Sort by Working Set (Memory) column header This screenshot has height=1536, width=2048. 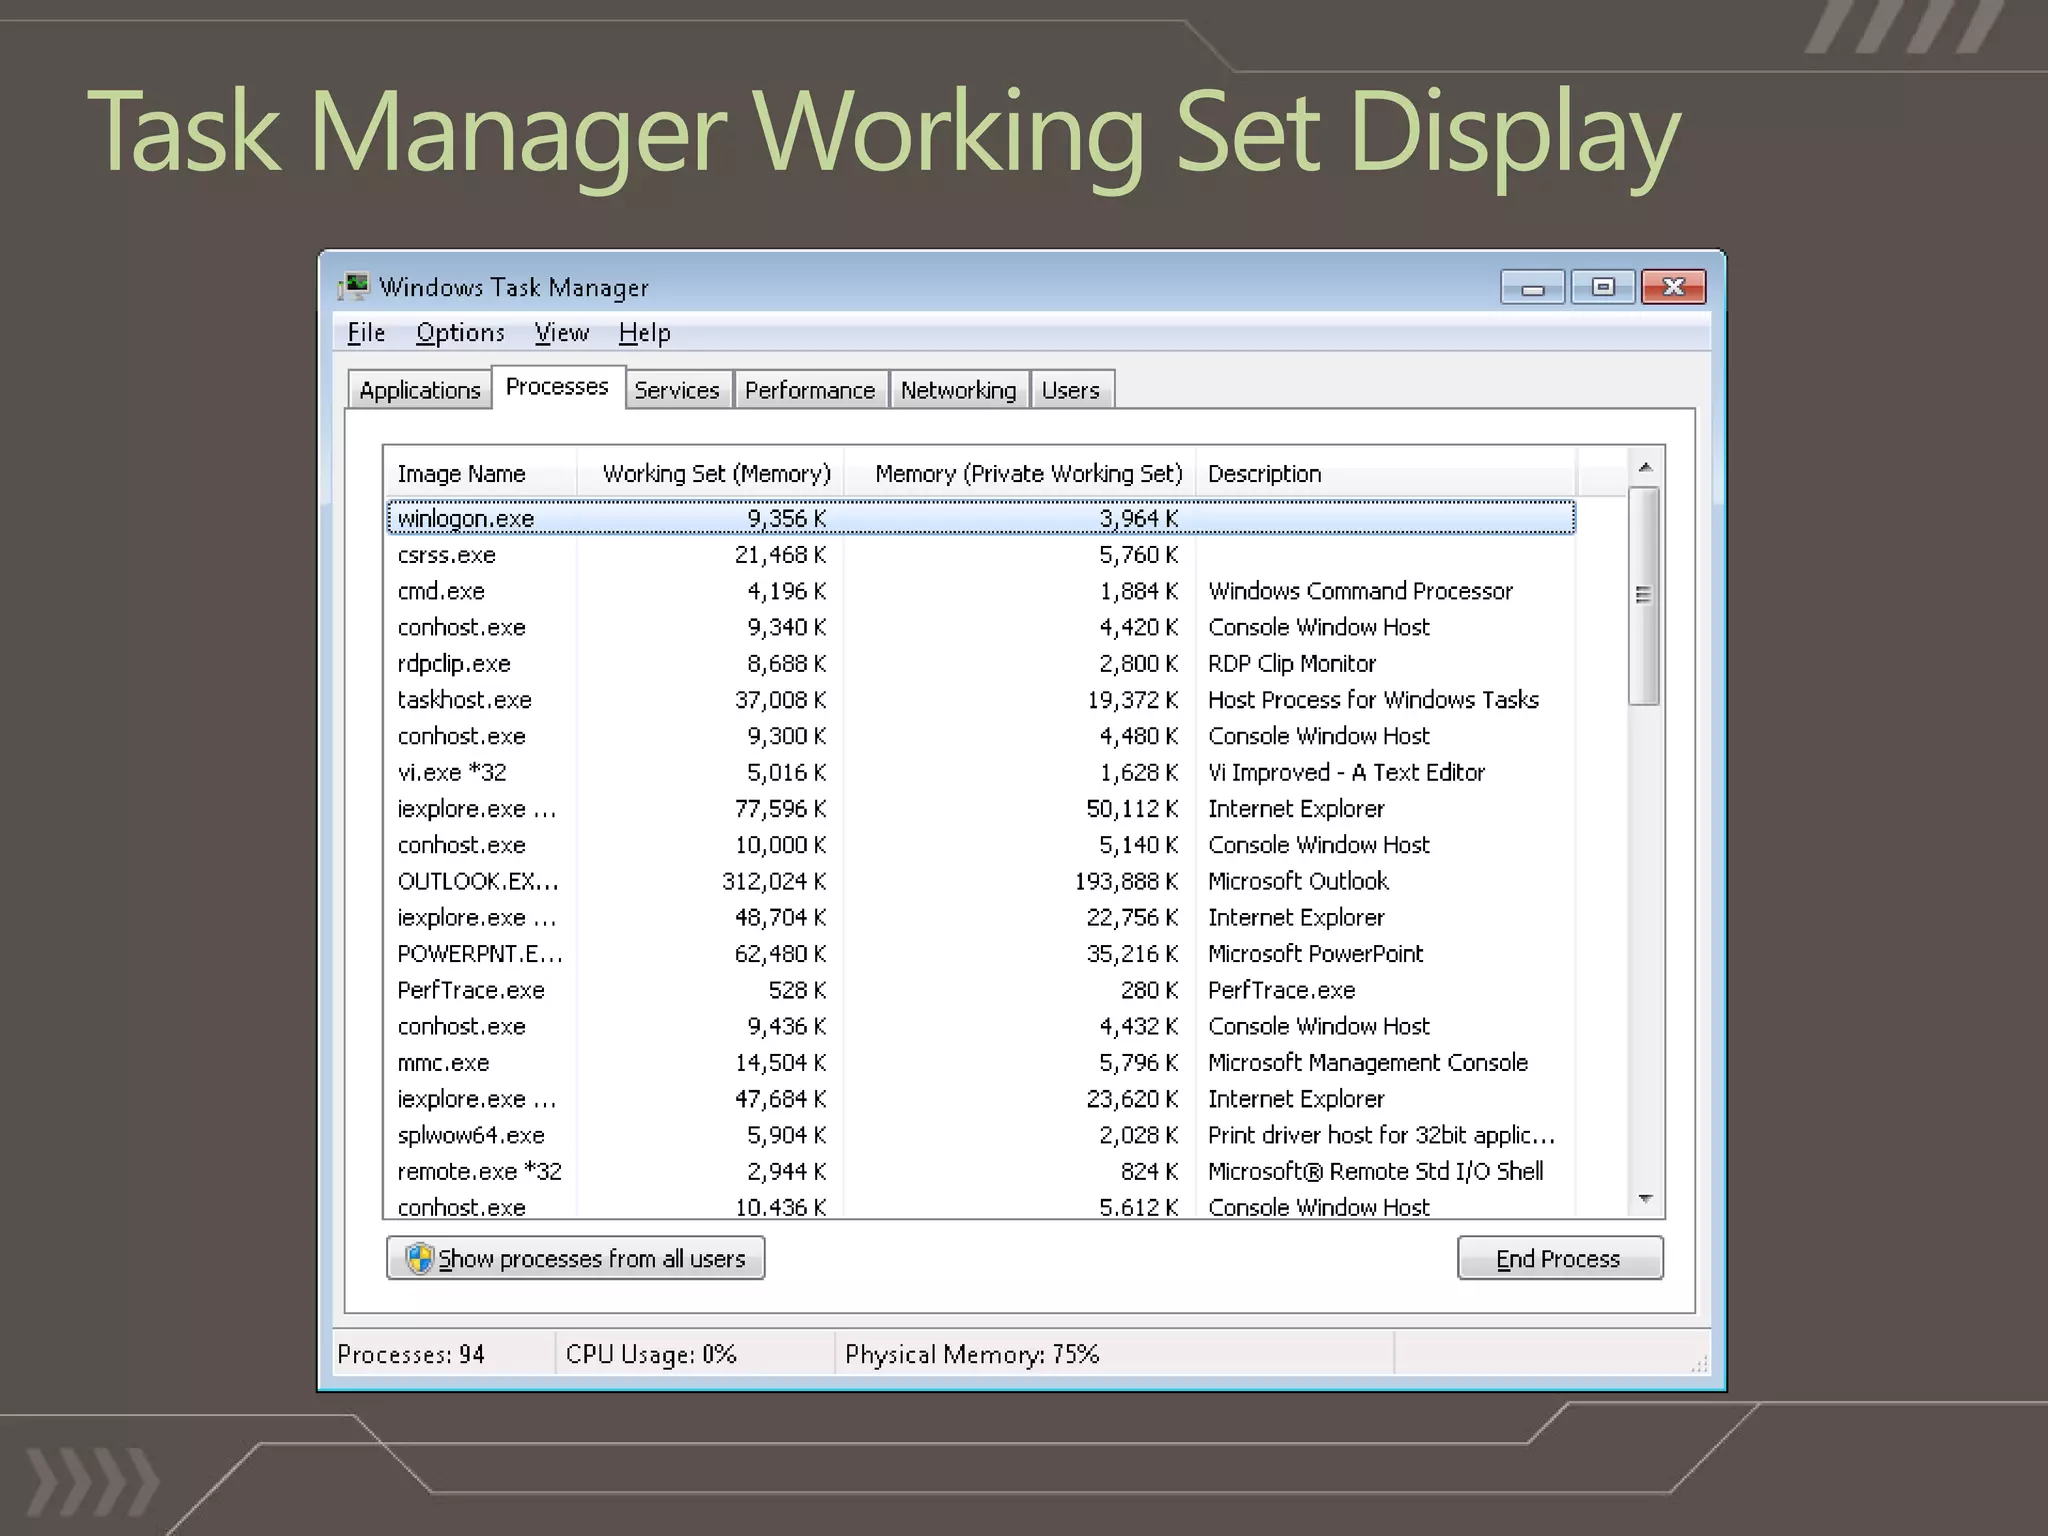pyautogui.click(x=711, y=473)
